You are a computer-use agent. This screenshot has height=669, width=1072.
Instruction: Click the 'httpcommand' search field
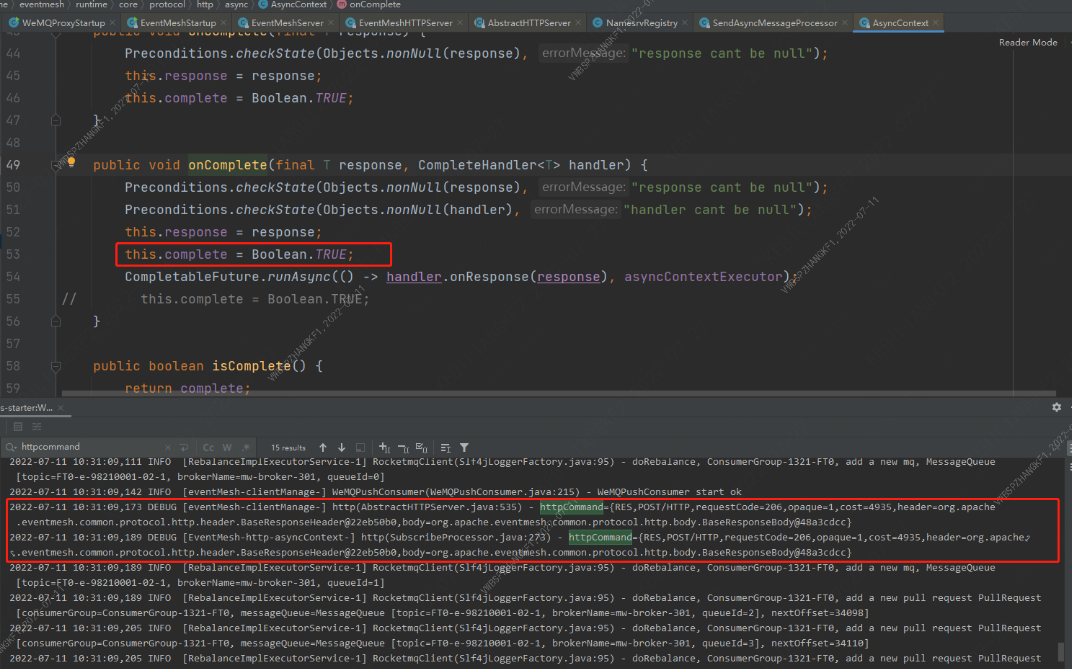pyautogui.click(x=91, y=447)
